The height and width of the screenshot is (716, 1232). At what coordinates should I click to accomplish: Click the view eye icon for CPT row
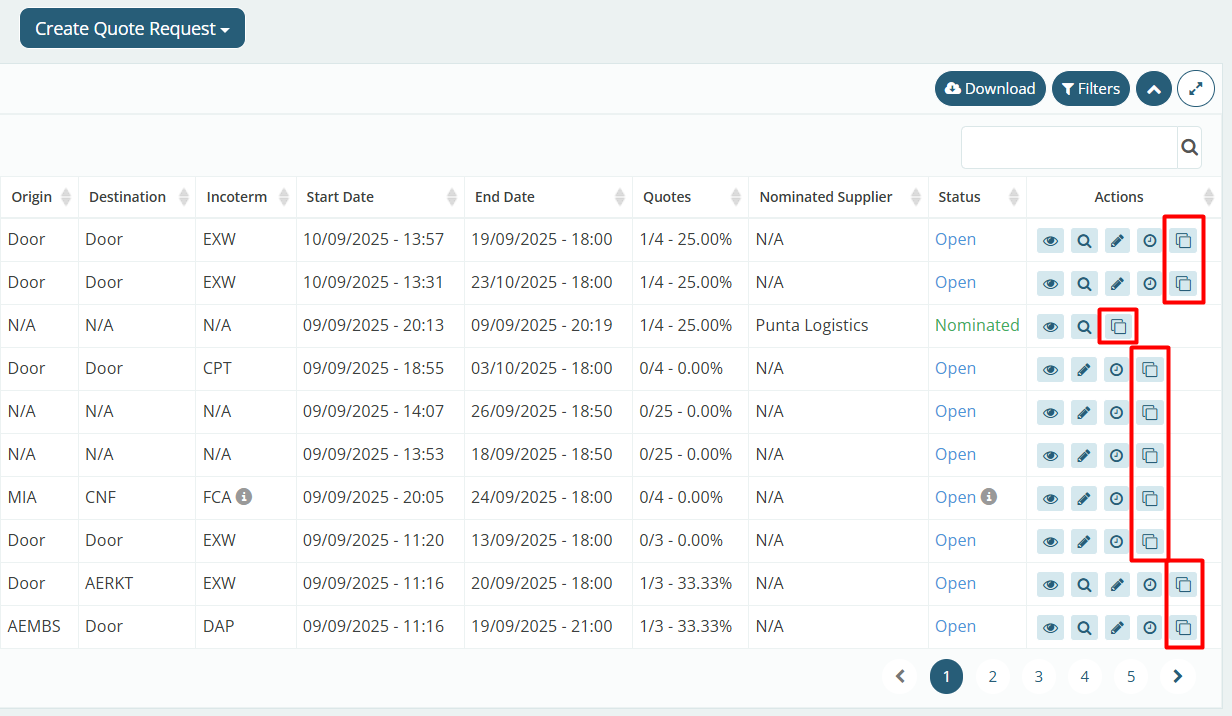coord(1050,369)
